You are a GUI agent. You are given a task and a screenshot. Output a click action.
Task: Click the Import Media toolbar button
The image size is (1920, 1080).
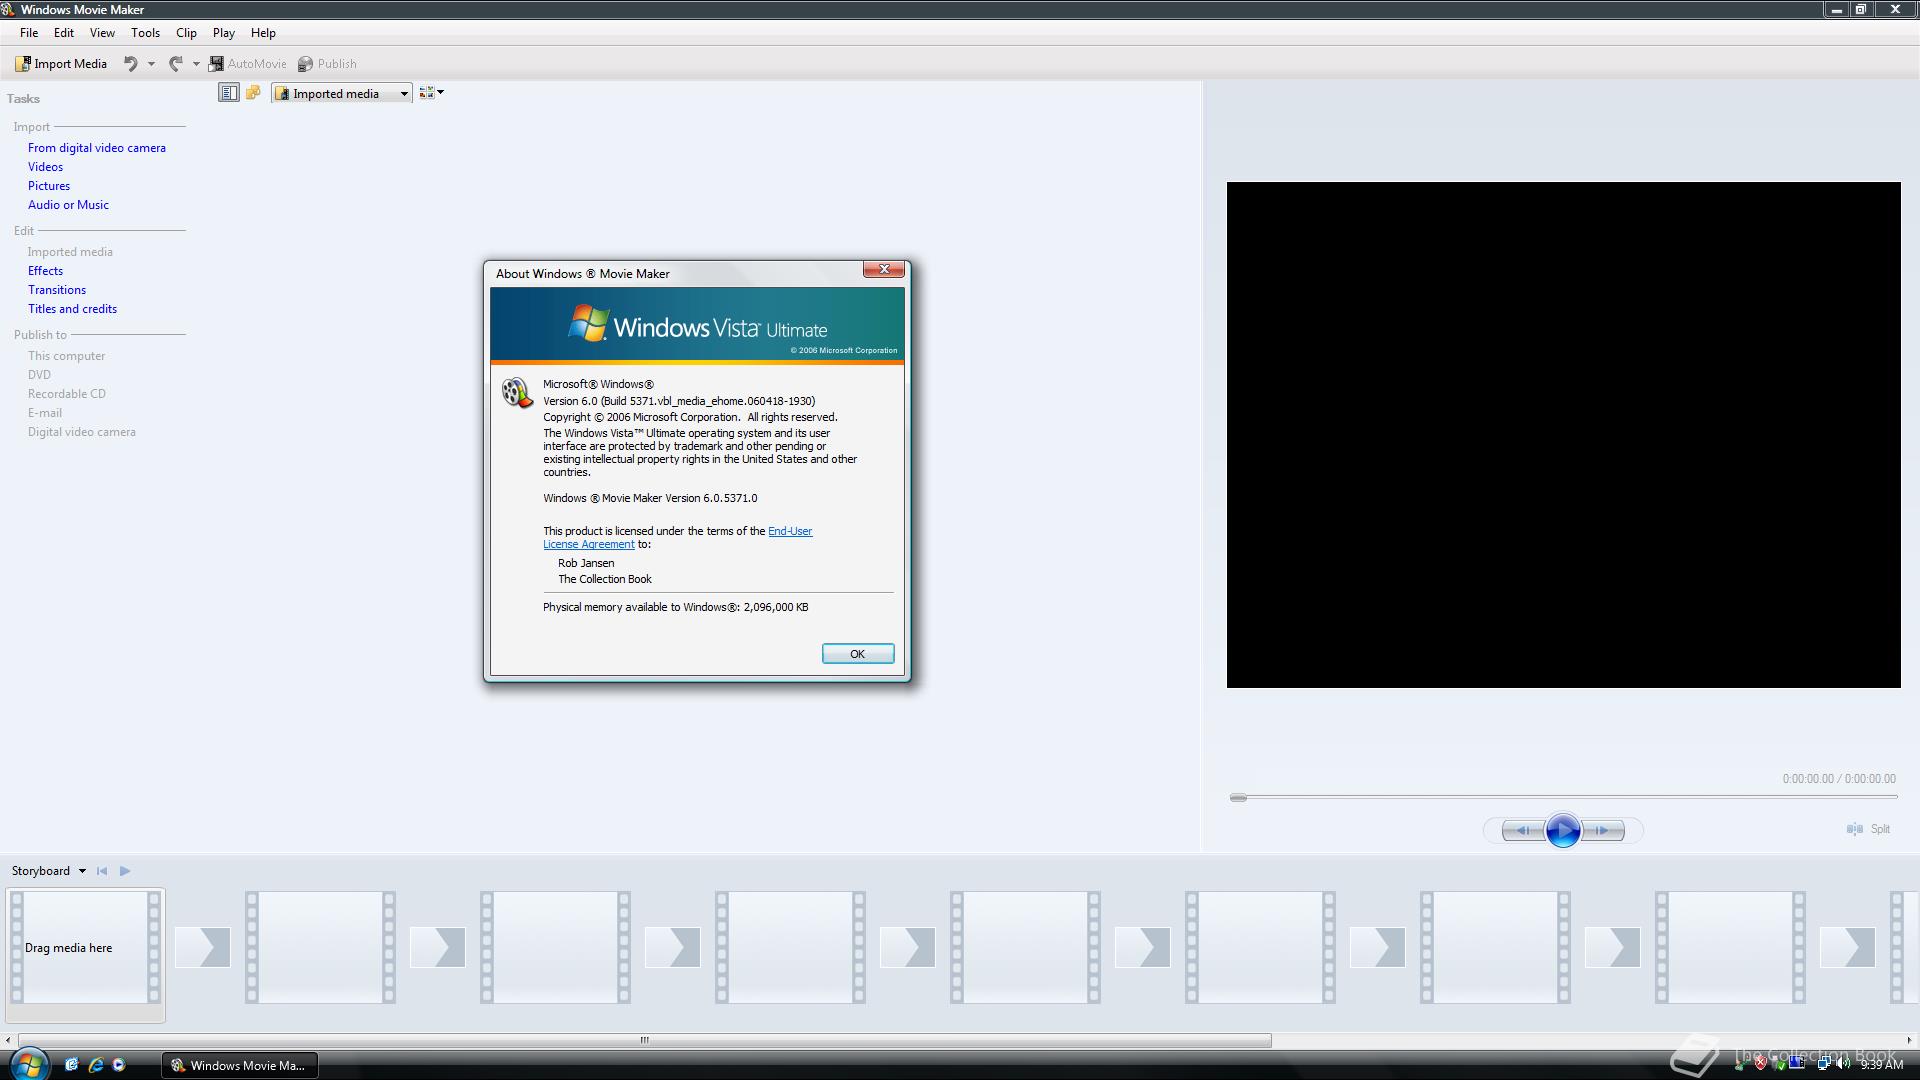pyautogui.click(x=61, y=64)
